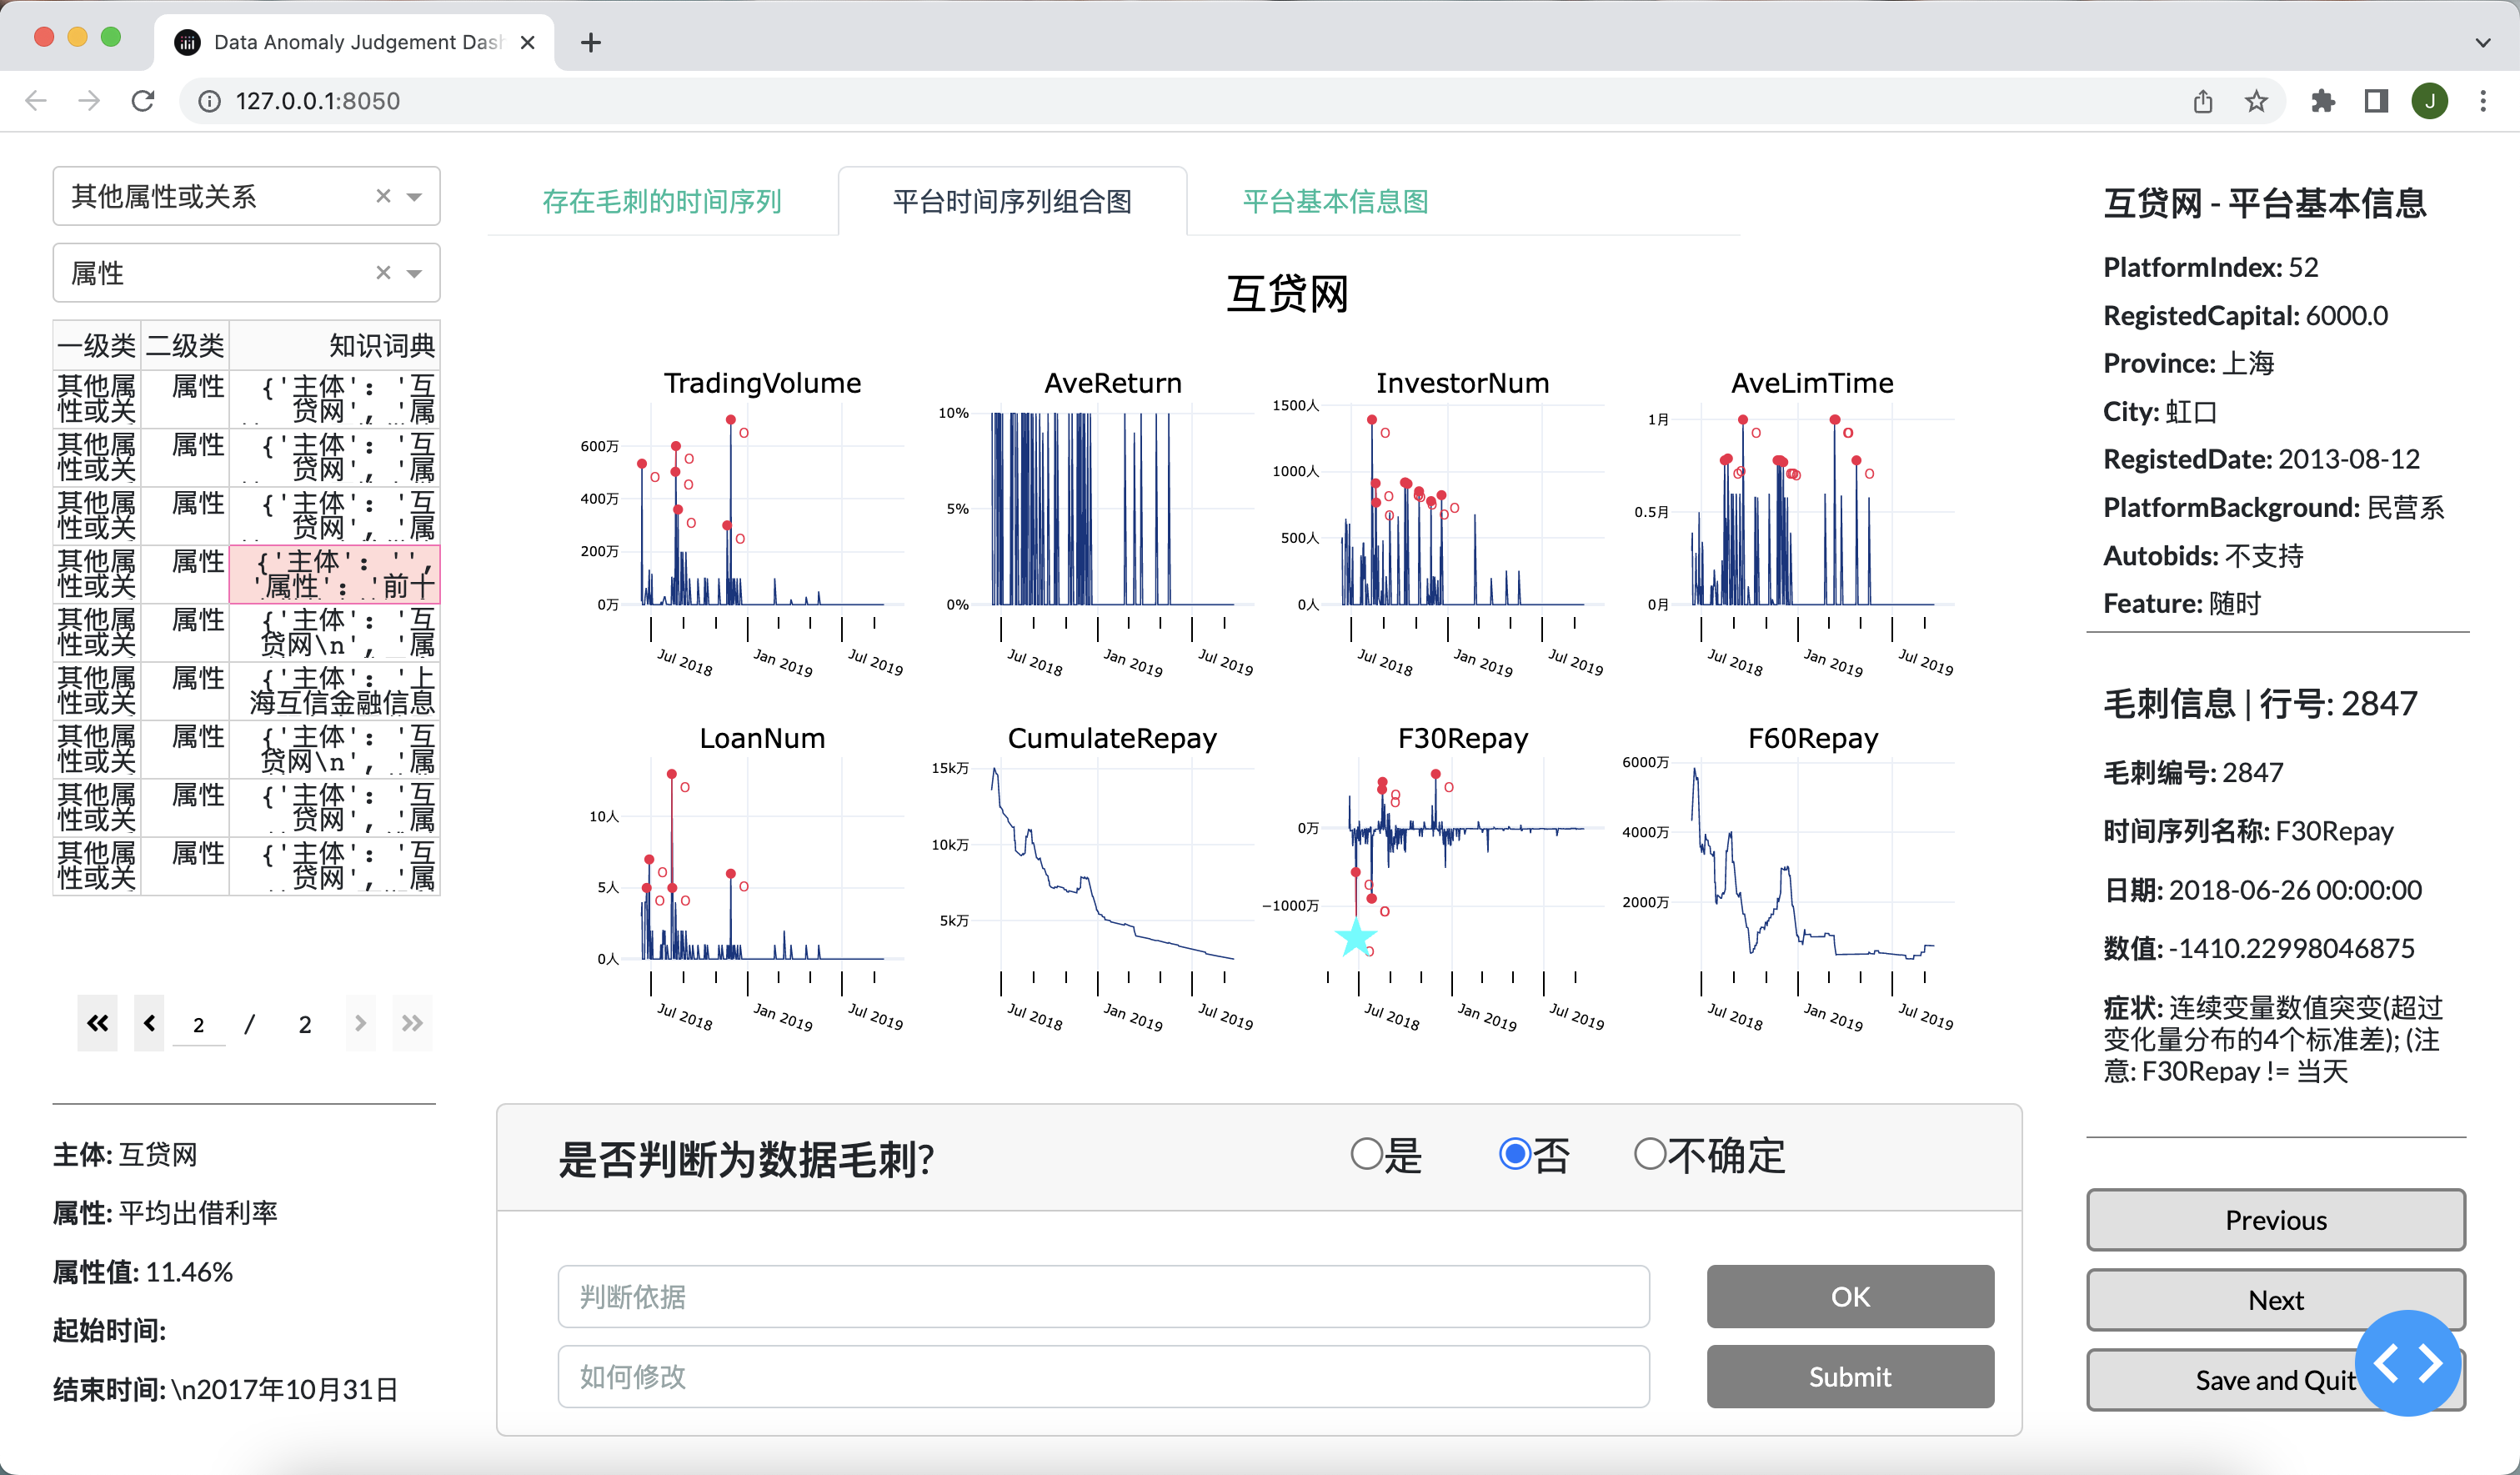Image resolution: width=2520 pixels, height=1475 pixels.
Task: Click the site information icon in the address bar
Action: pyautogui.click(x=209, y=101)
